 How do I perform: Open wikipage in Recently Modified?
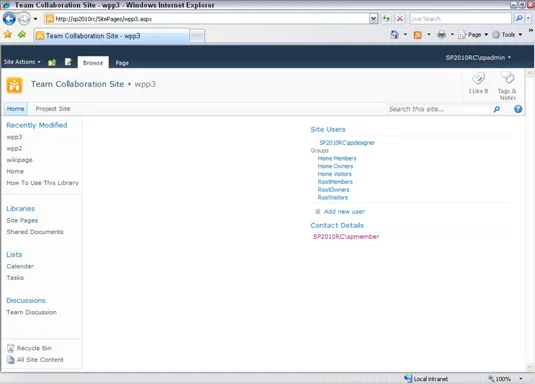19,160
